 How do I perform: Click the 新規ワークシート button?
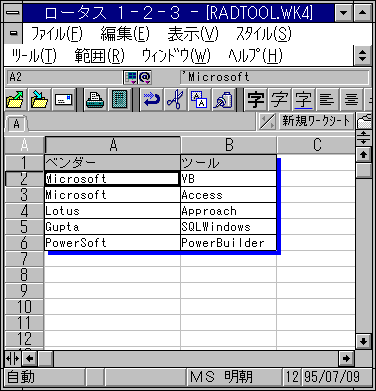point(316,121)
